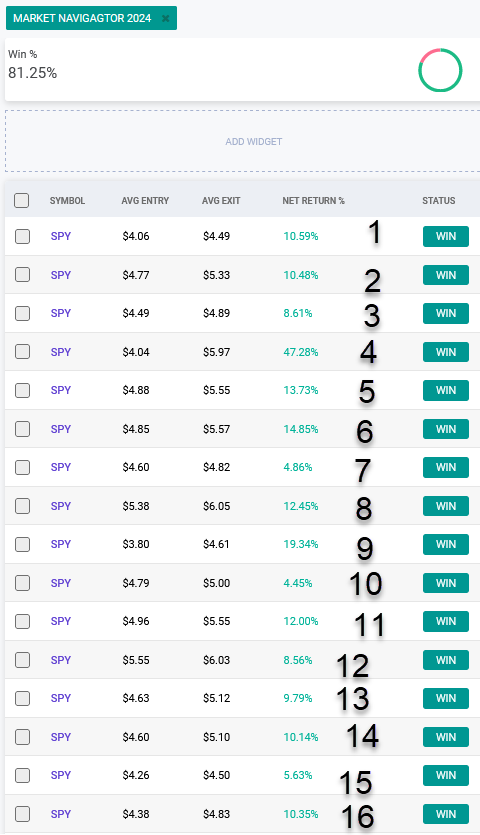Open the SPY link in the 10.59% row
480x835 pixels.
[61, 236]
